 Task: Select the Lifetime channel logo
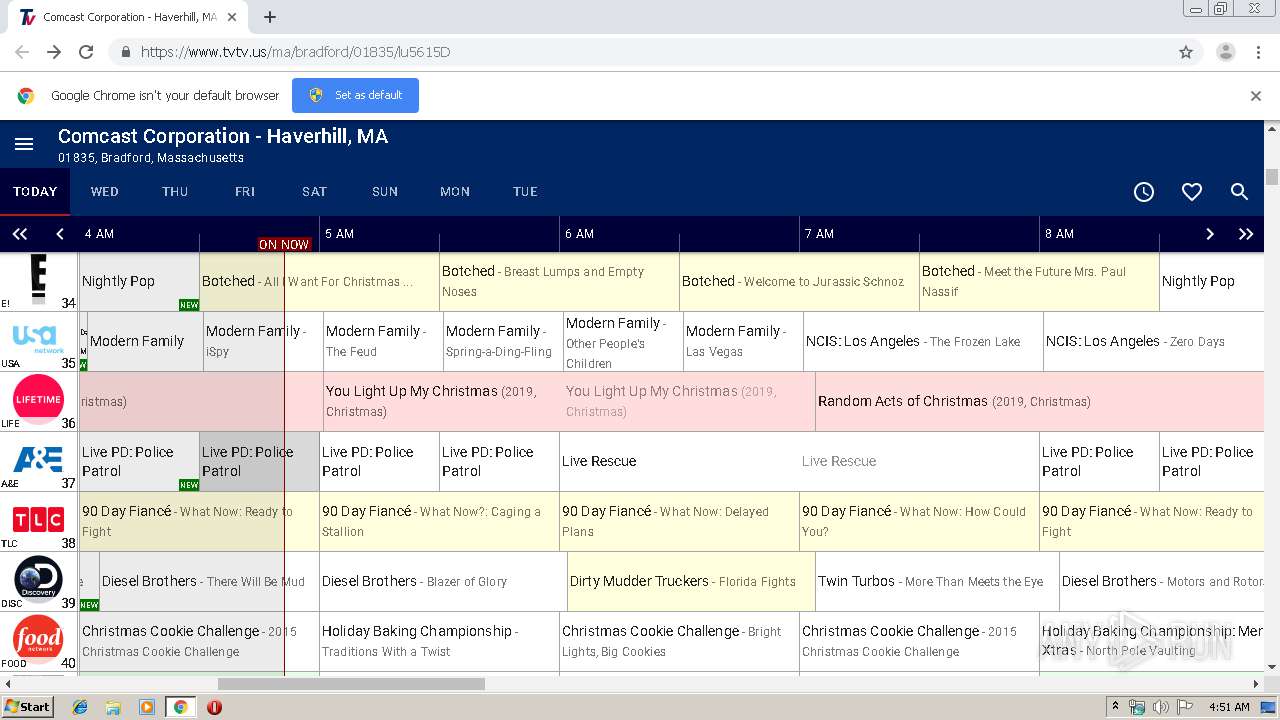pyautogui.click(x=38, y=398)
